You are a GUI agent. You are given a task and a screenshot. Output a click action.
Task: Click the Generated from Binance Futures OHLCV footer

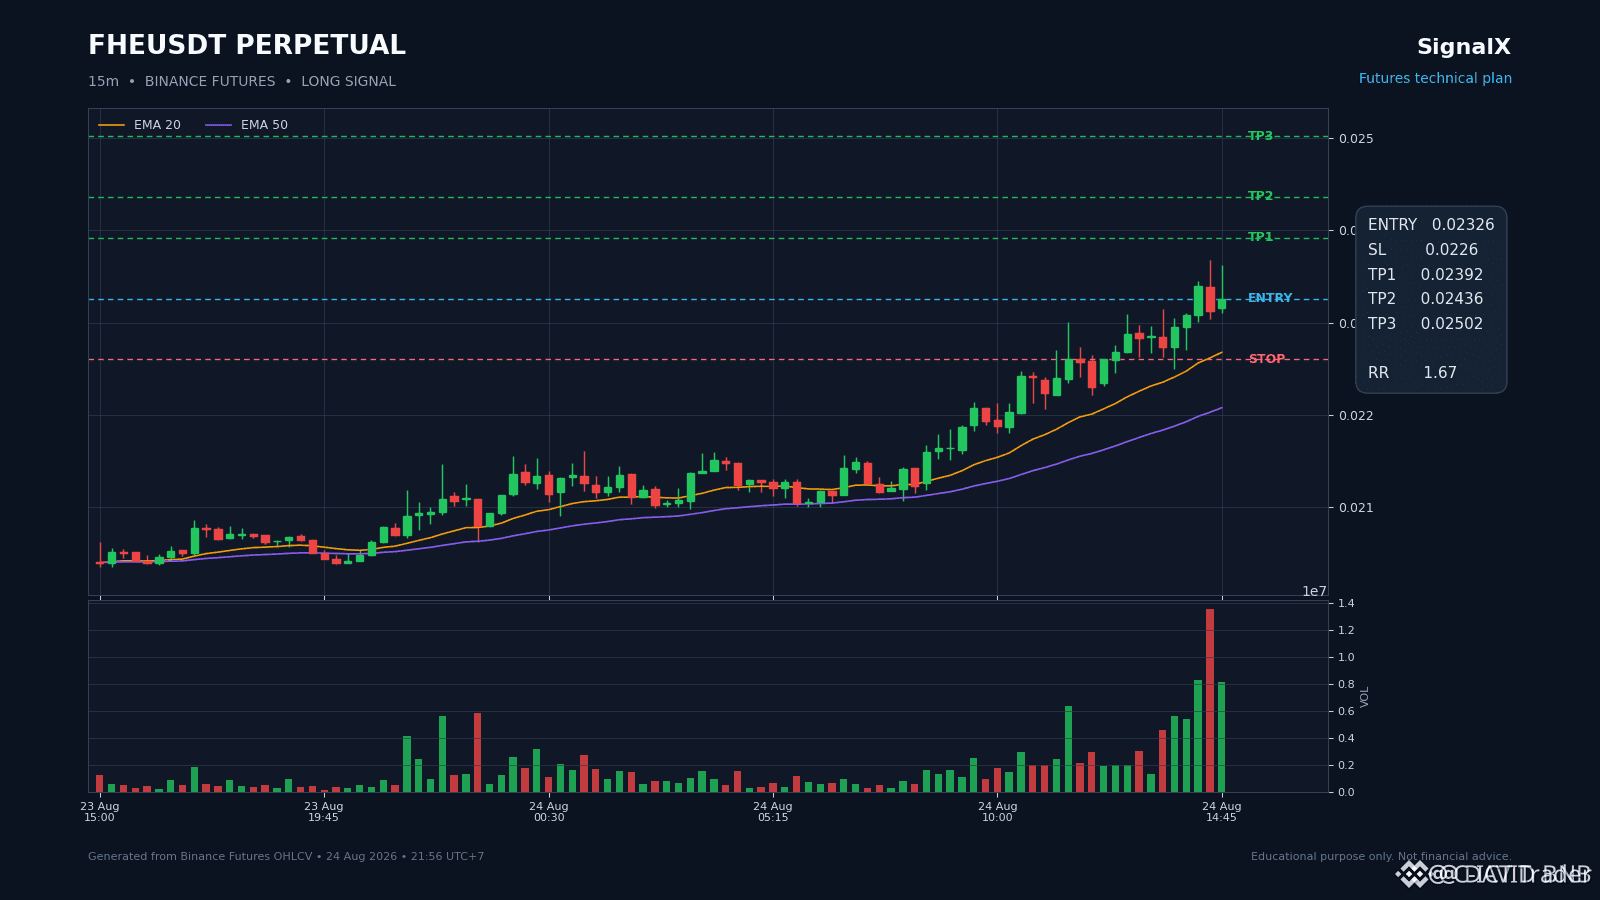click(286, 857)
